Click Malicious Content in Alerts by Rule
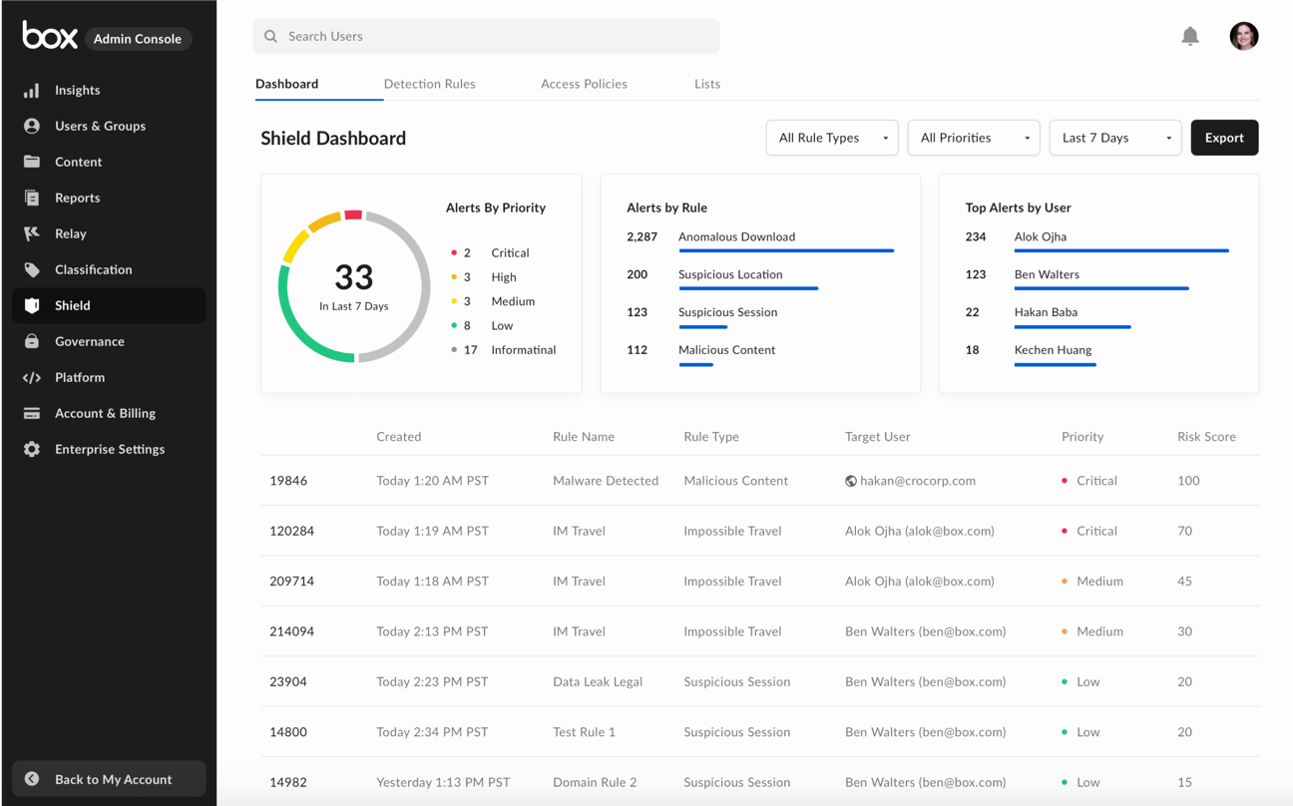Viewport: 1293px width, 806px height. pos(727,350)
